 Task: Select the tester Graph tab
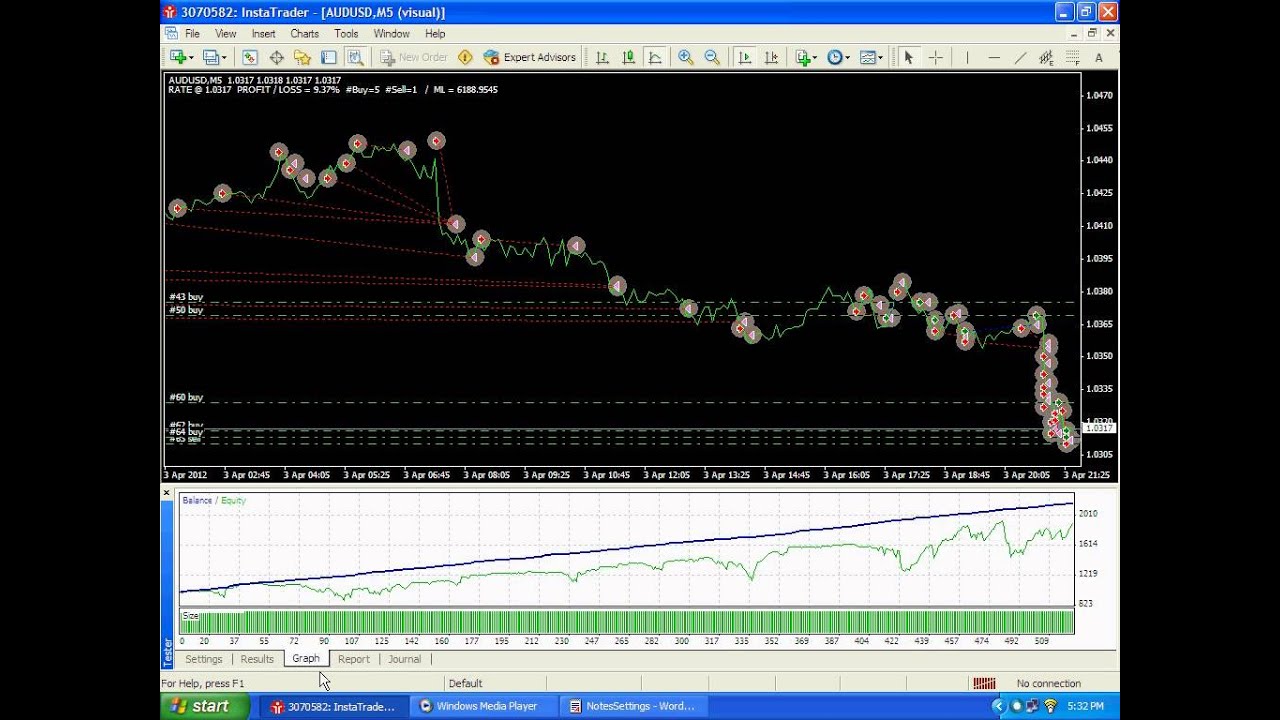(306, 658)
